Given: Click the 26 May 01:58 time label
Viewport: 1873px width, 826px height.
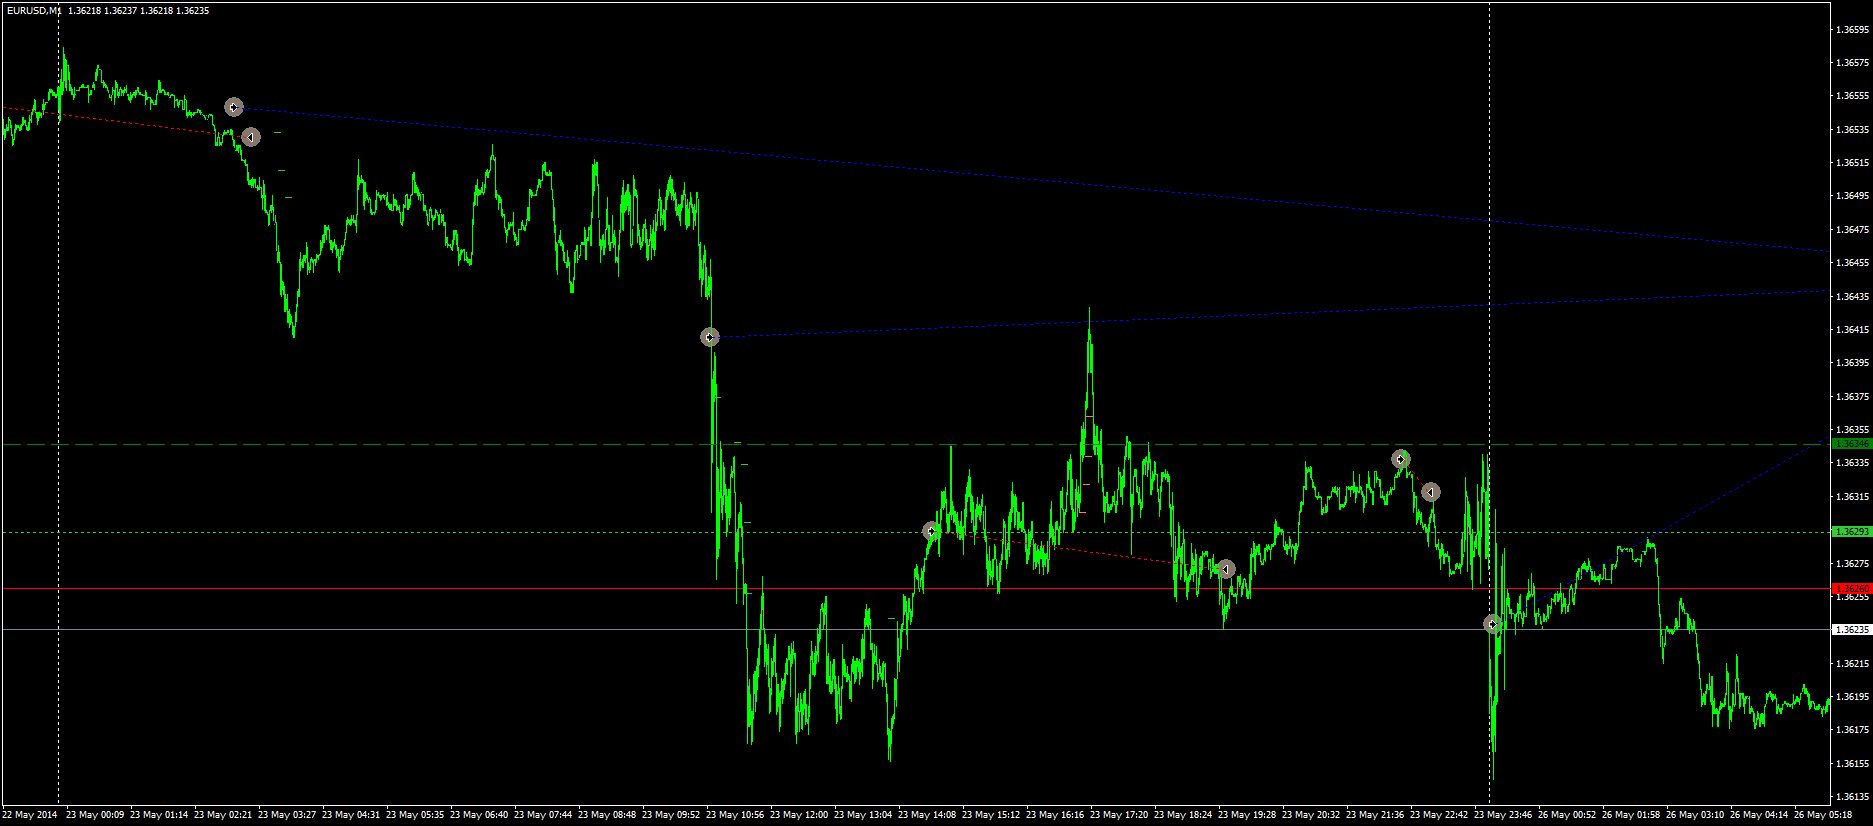Looking at the screenshot, I should click(1632, 815).
